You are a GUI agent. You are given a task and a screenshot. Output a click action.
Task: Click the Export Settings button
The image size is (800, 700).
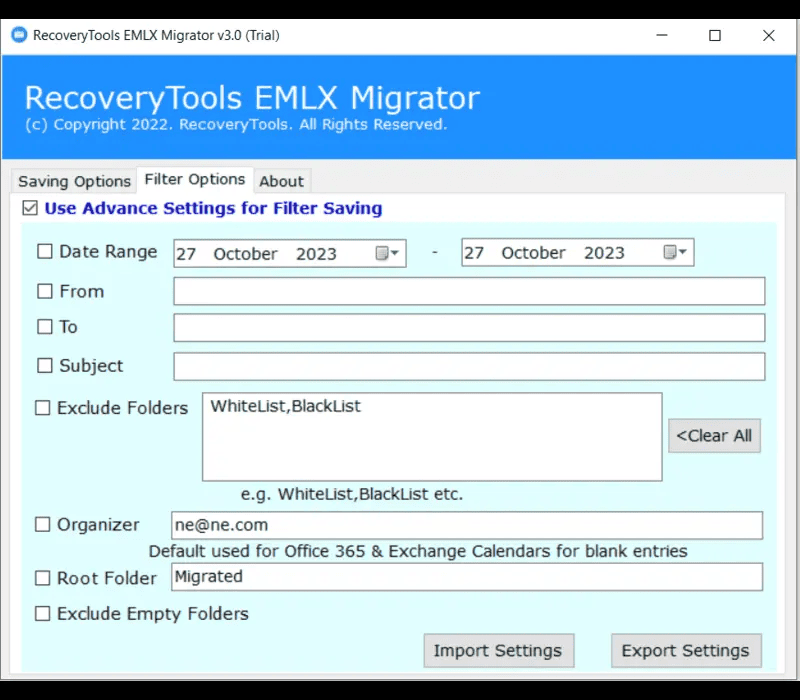686,651
